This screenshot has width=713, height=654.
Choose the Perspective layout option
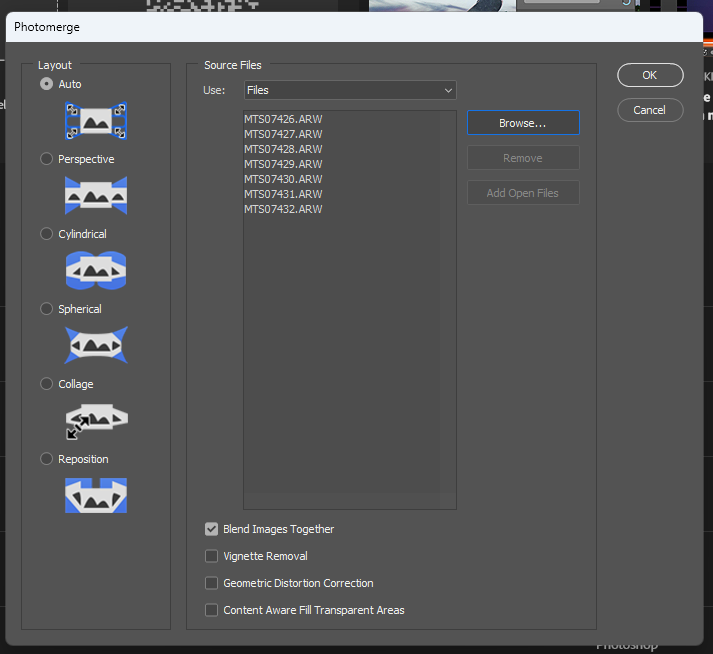46,159
